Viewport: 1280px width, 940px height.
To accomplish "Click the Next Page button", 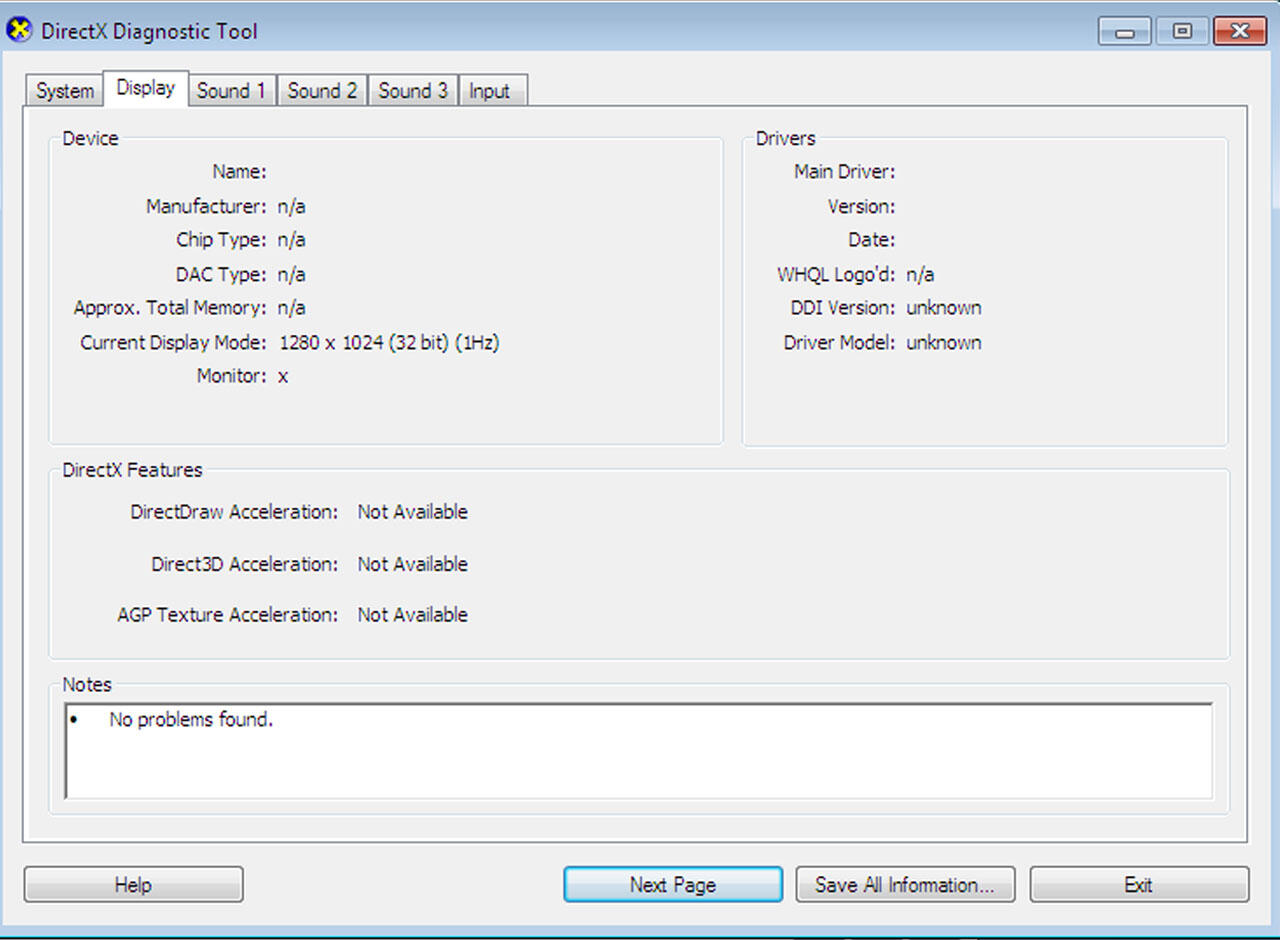I will [673, 885].
